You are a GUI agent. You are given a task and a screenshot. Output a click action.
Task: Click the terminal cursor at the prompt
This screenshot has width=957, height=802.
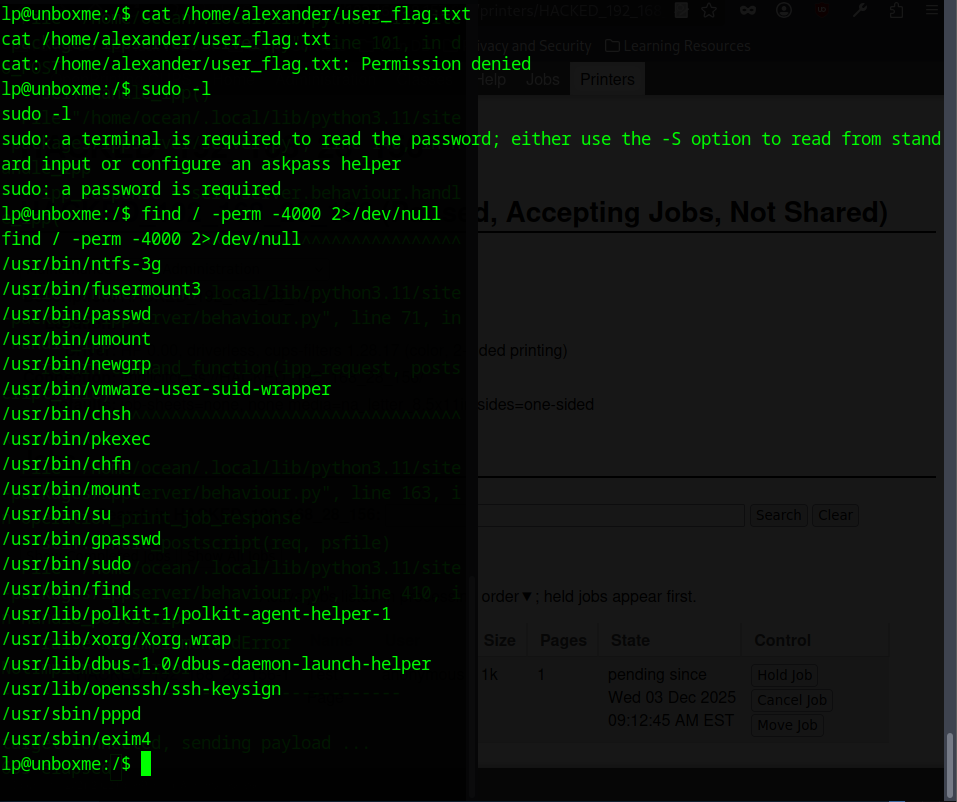146,764
